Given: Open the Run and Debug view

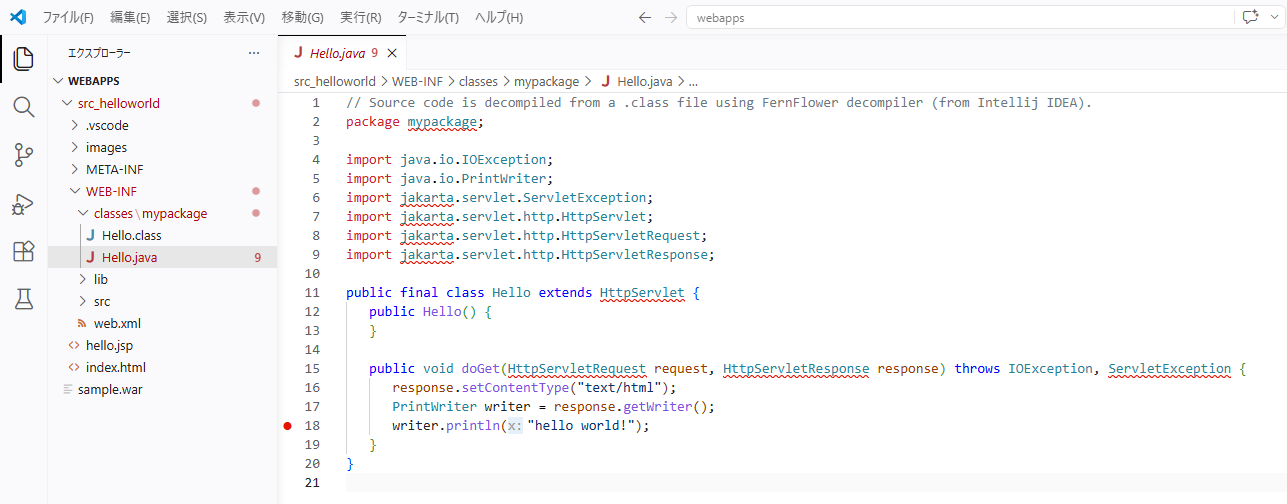Looking at the screenshot, I should tap(23, 204).
